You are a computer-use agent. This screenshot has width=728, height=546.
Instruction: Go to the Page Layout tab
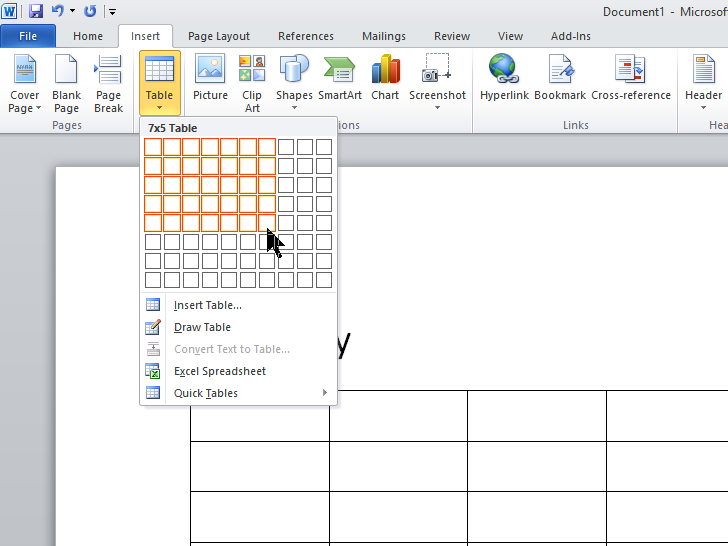219,36
